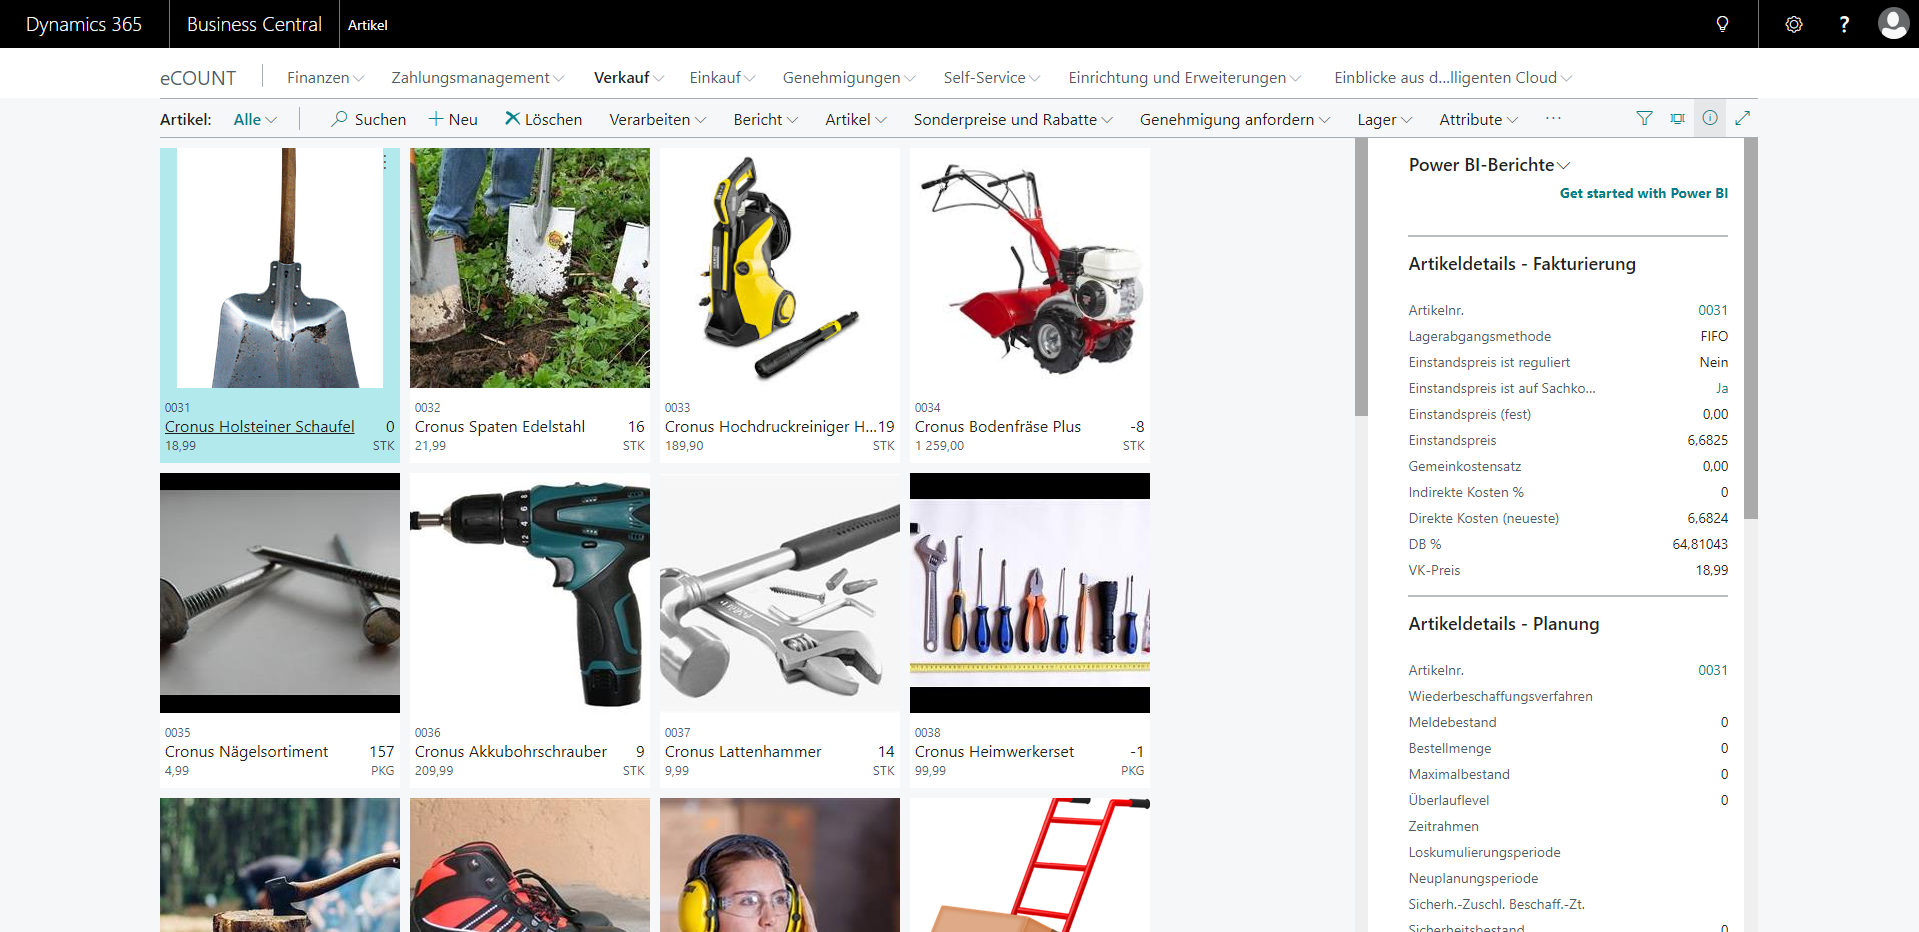Select the red hand truck tile

pyautogui.click(x=1030, y=865)
